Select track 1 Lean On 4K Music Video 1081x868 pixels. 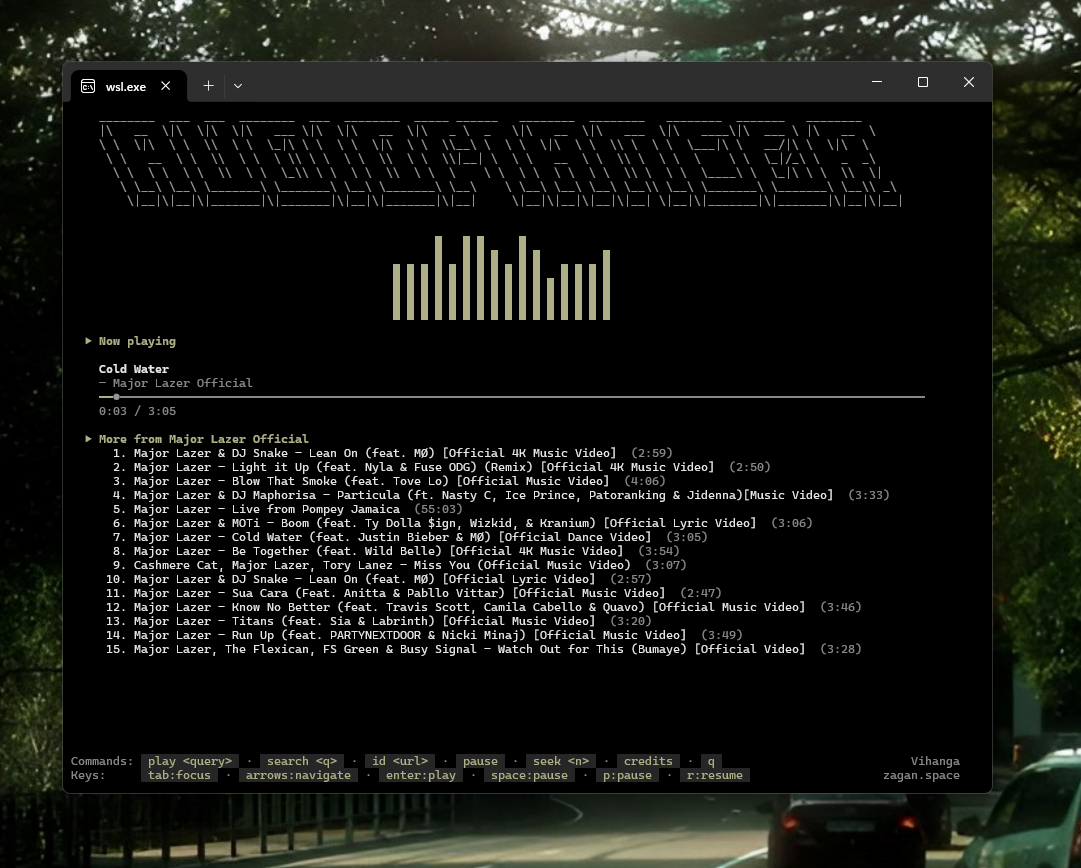(x=392, y=453)
